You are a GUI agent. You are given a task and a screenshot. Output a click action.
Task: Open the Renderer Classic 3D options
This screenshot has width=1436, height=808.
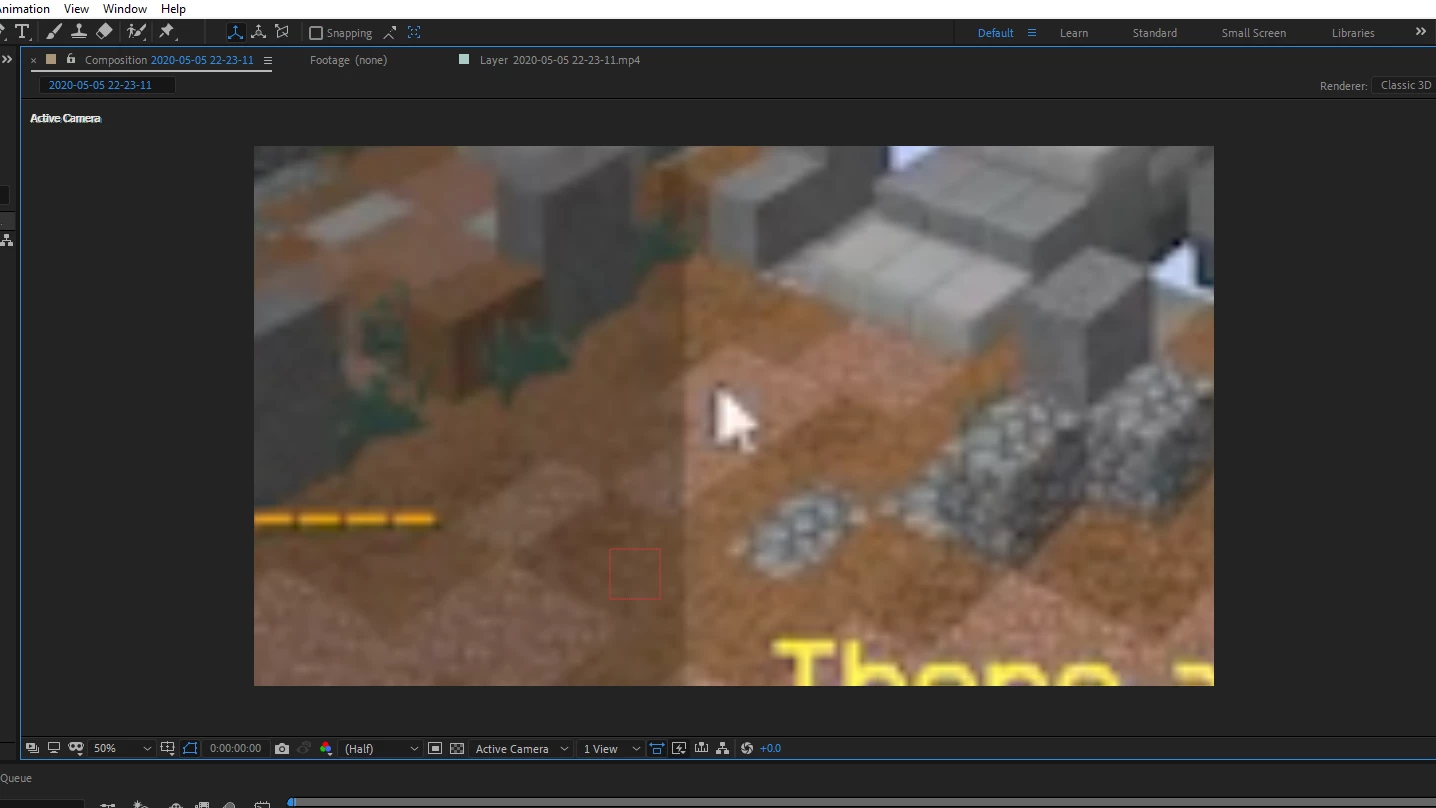pyautogui.click(x=1405, y=85)
